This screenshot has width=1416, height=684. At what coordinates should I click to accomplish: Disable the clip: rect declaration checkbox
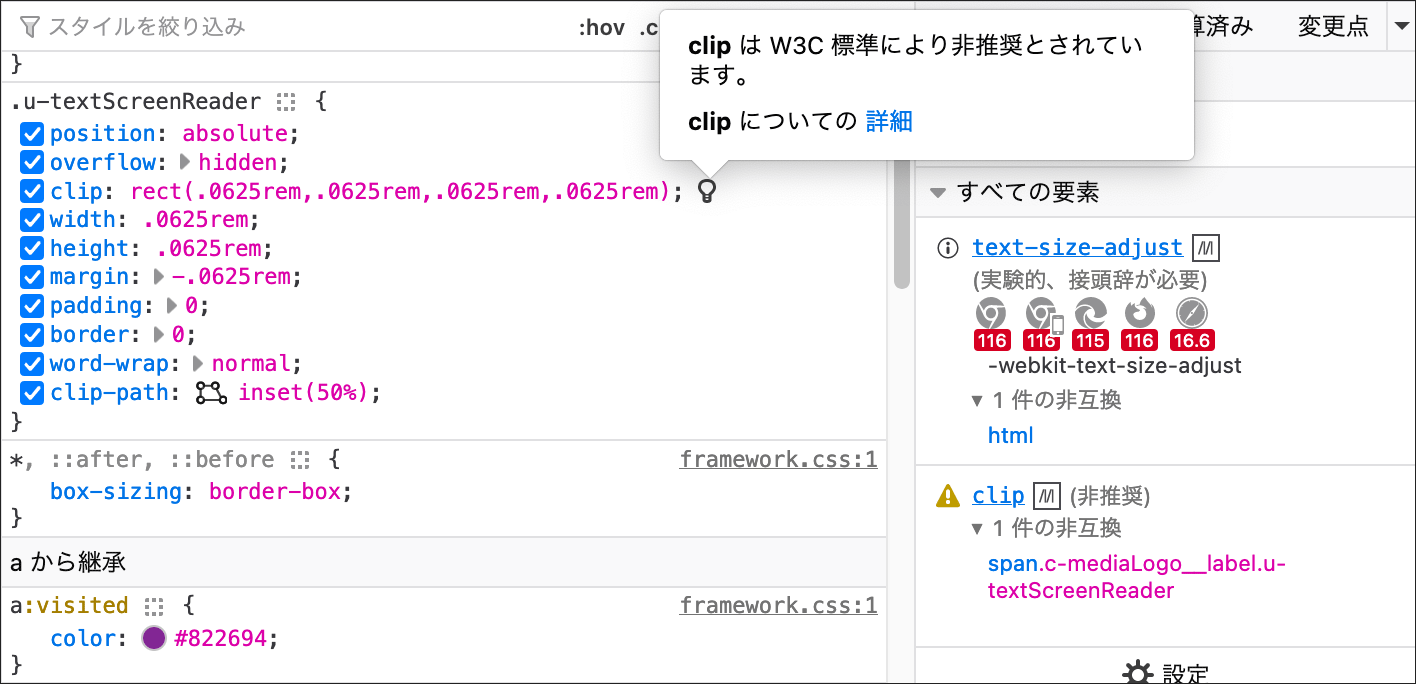(33, 191)
